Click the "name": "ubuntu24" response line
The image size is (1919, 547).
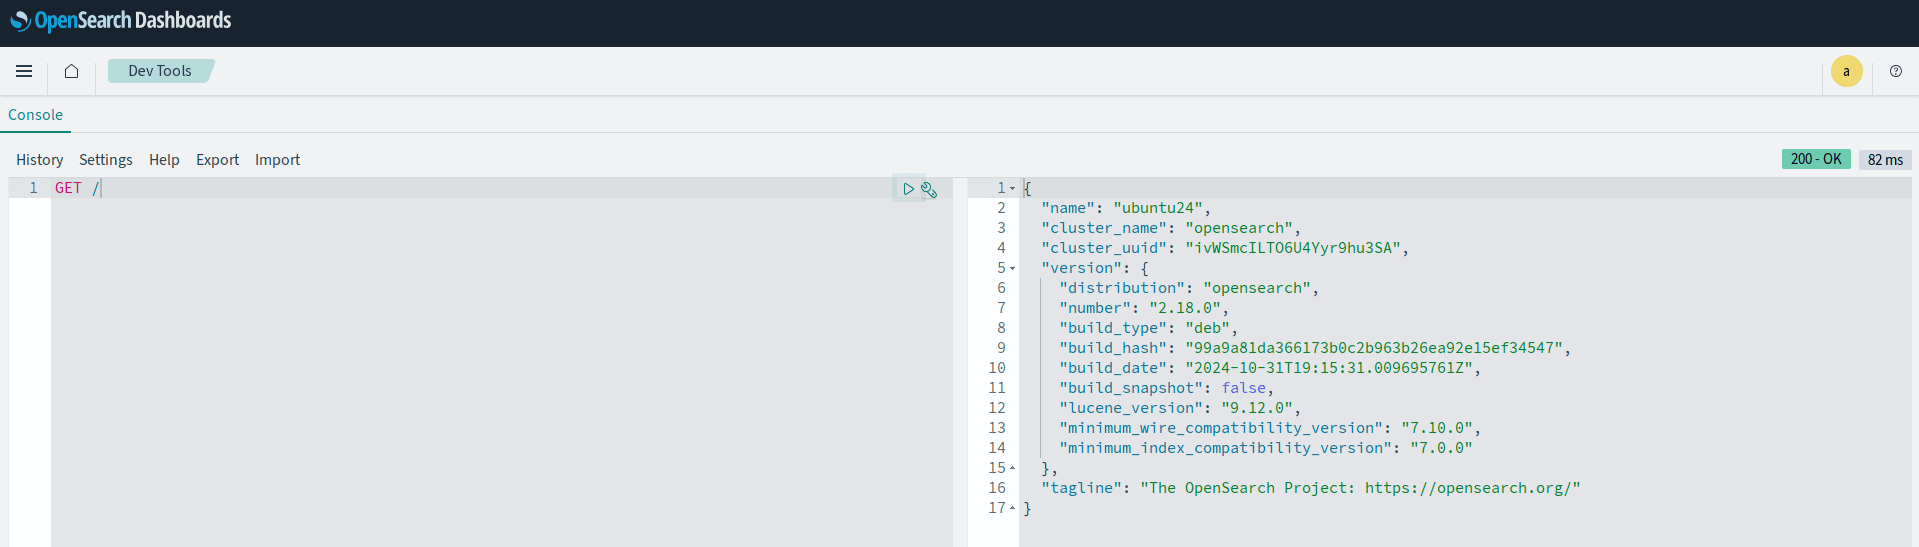[x=1126, y=208]
